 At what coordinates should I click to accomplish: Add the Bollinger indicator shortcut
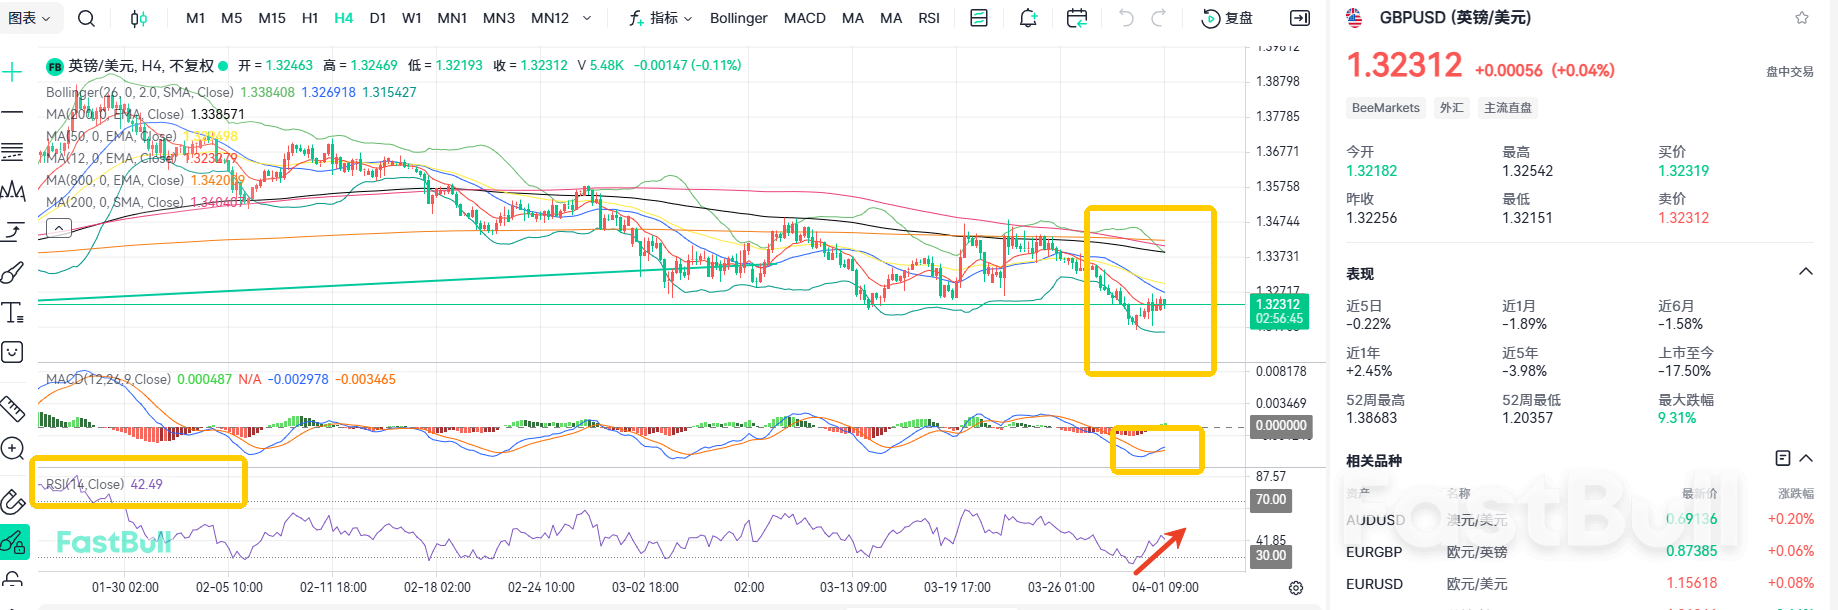738,18
